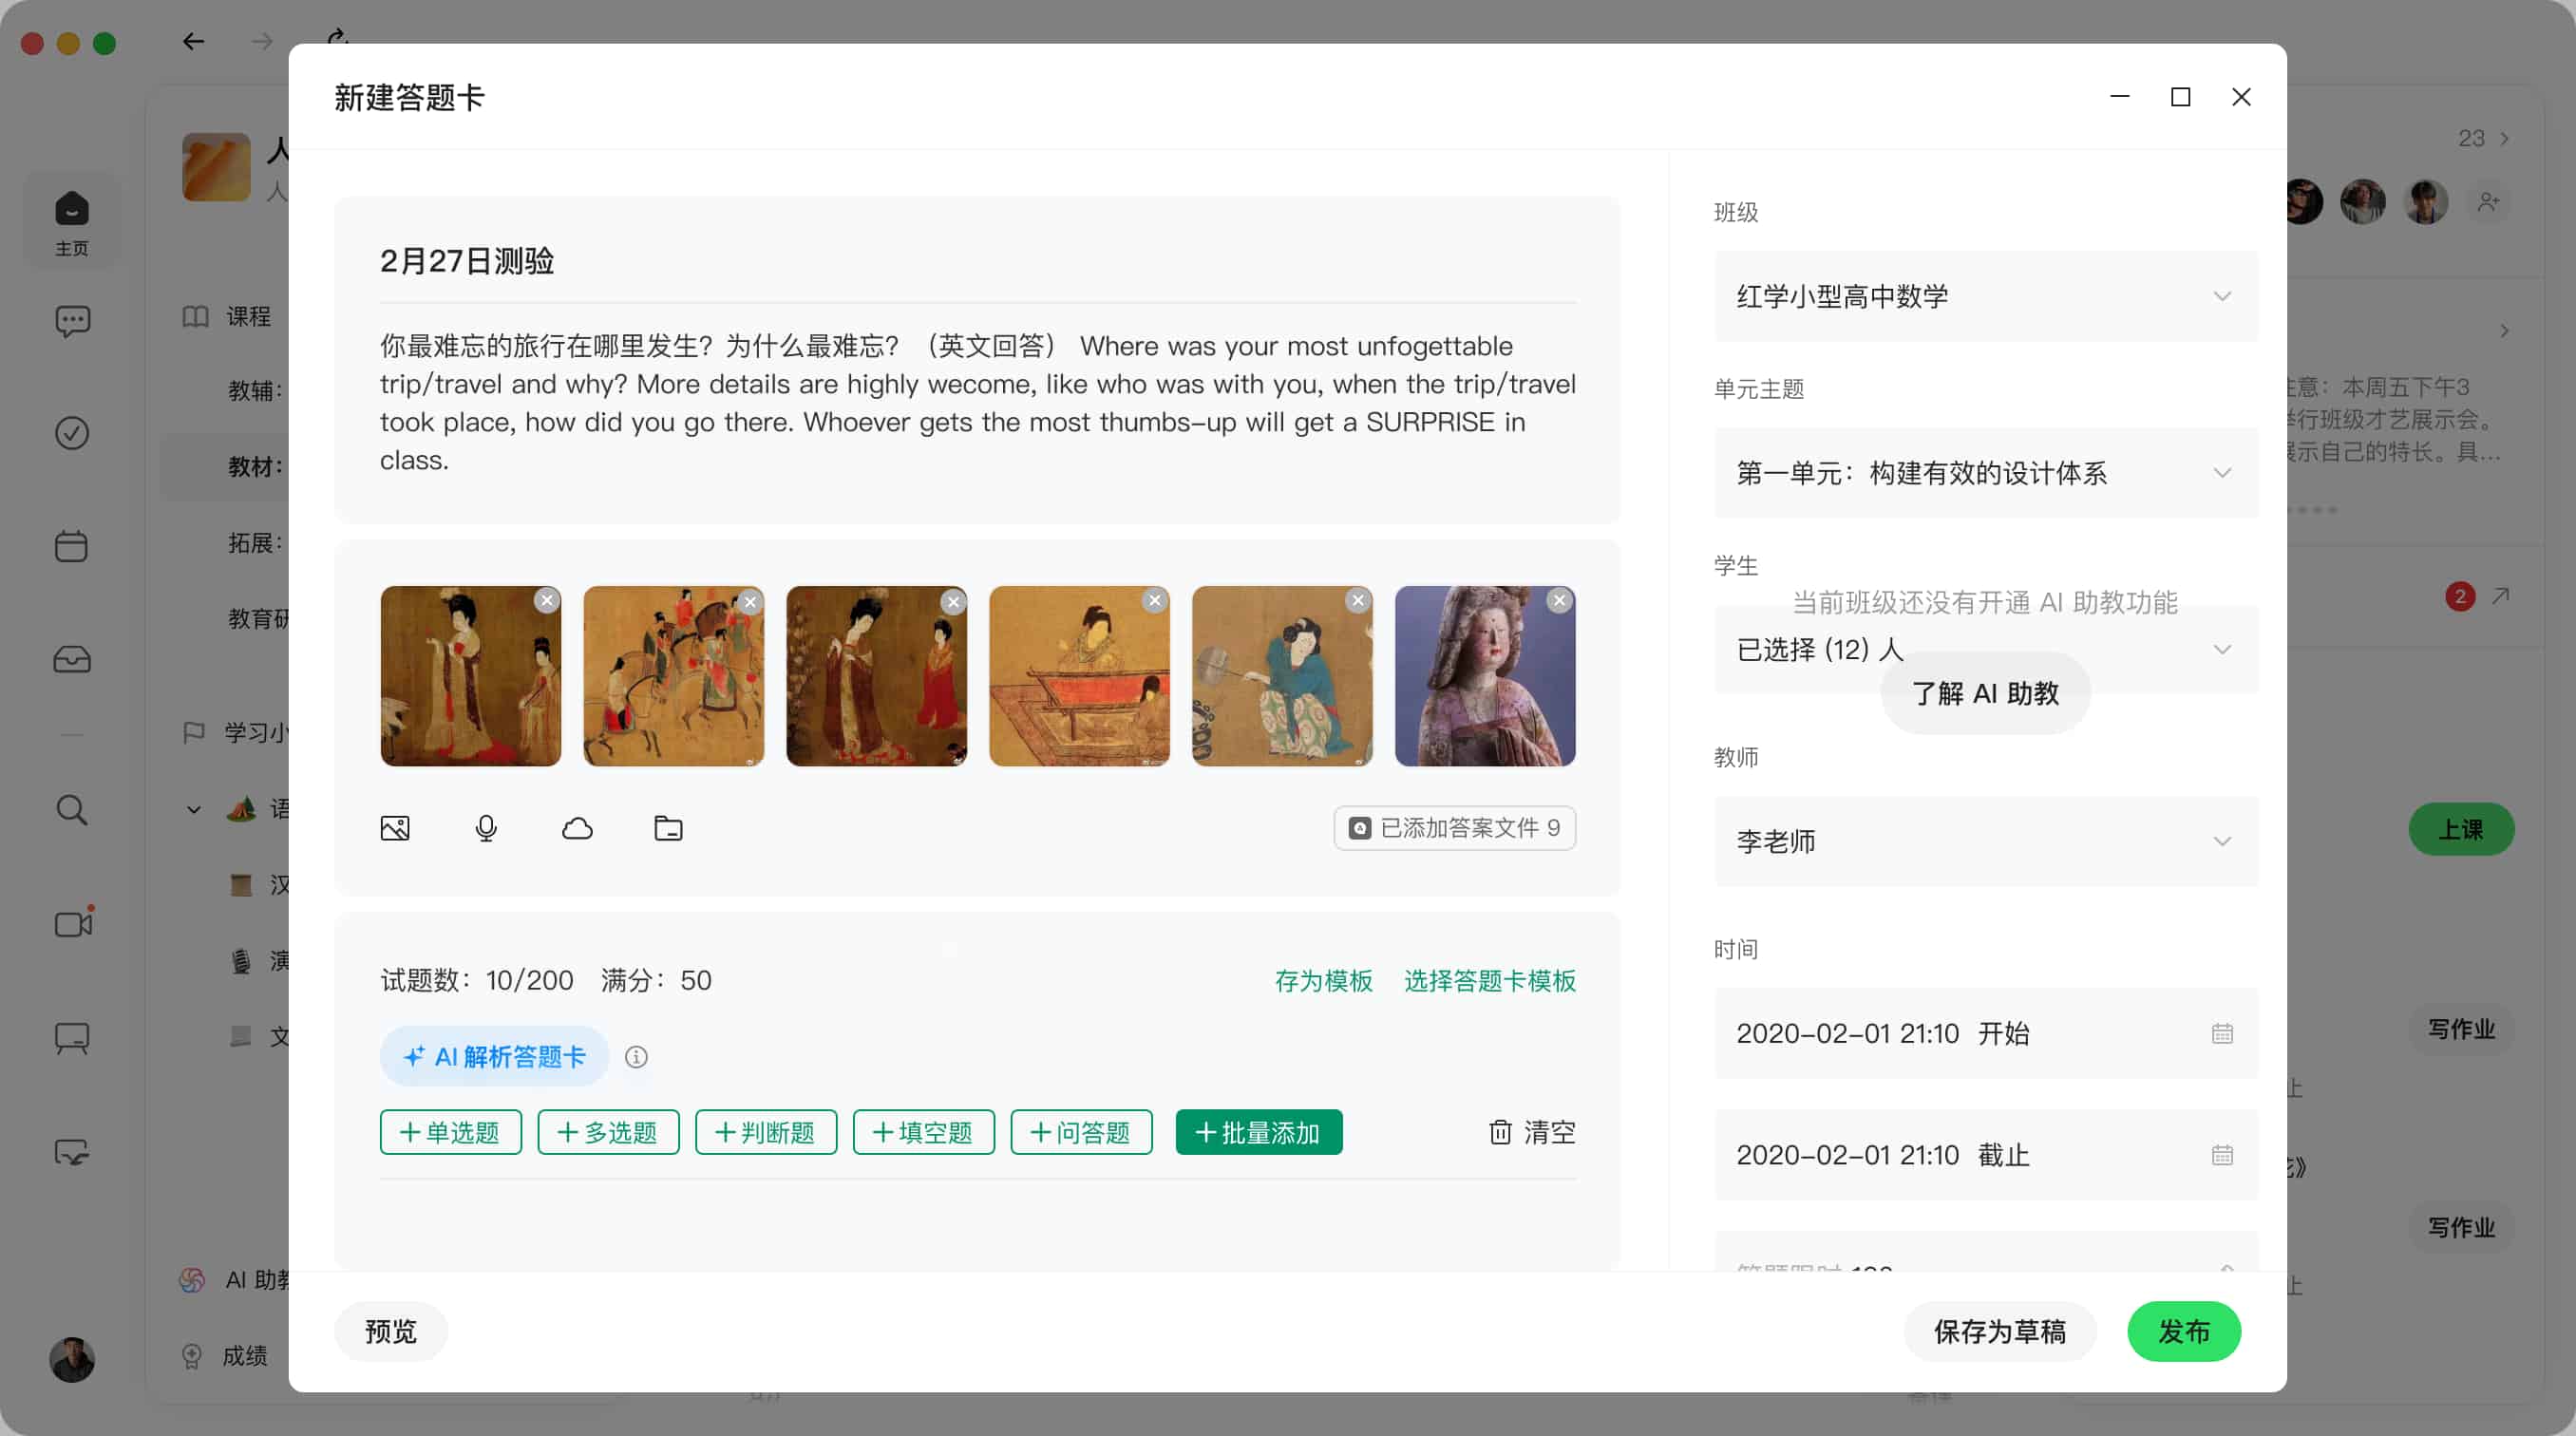
Task: Add a 问答题 question
Action: (x=1081, y=1132)
